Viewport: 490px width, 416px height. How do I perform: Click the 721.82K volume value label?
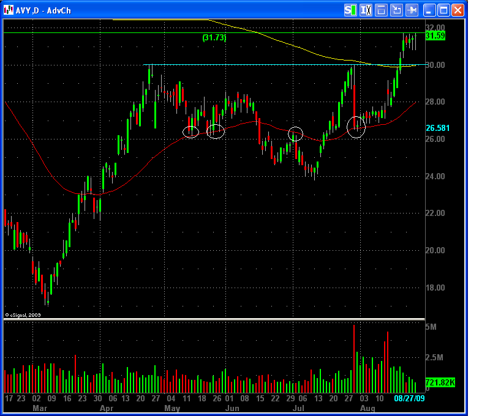pos(440,382)
